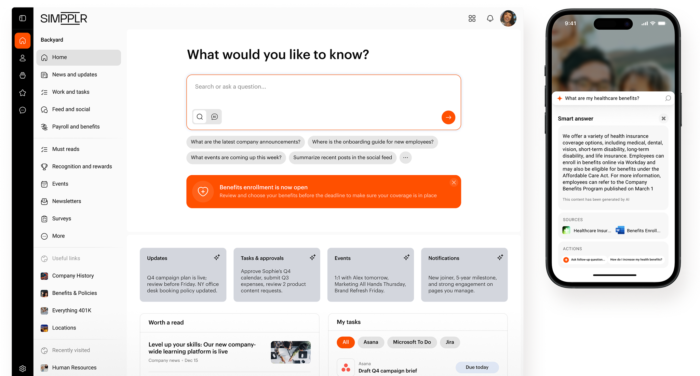Screen dimensions: 700x376
Task: Open the Events summary card
Action: (x=371, y=275)
